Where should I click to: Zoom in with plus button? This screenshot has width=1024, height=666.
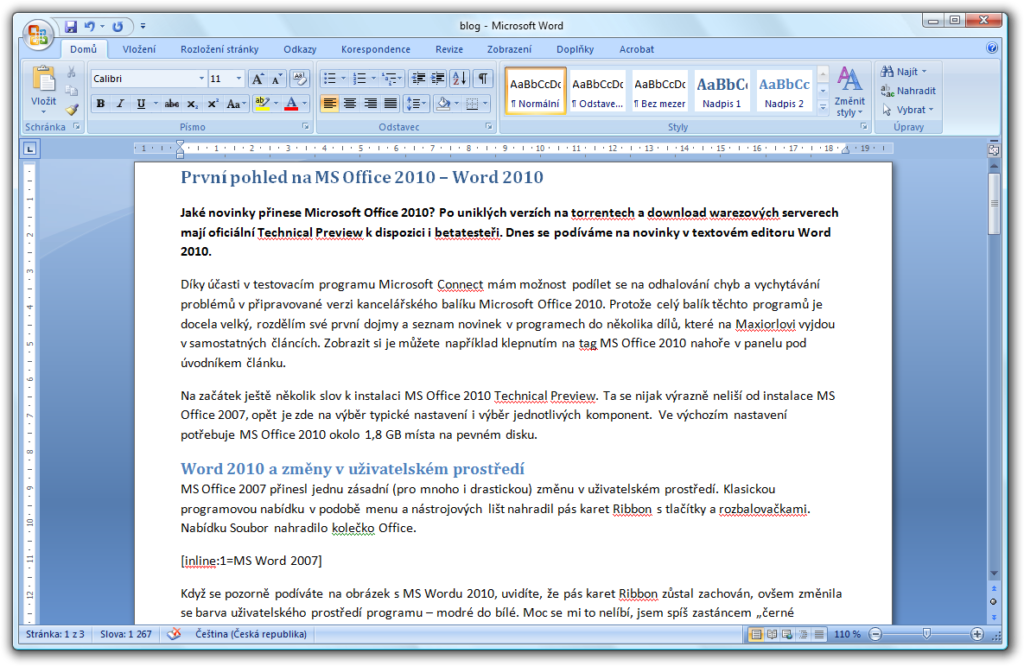977,634
